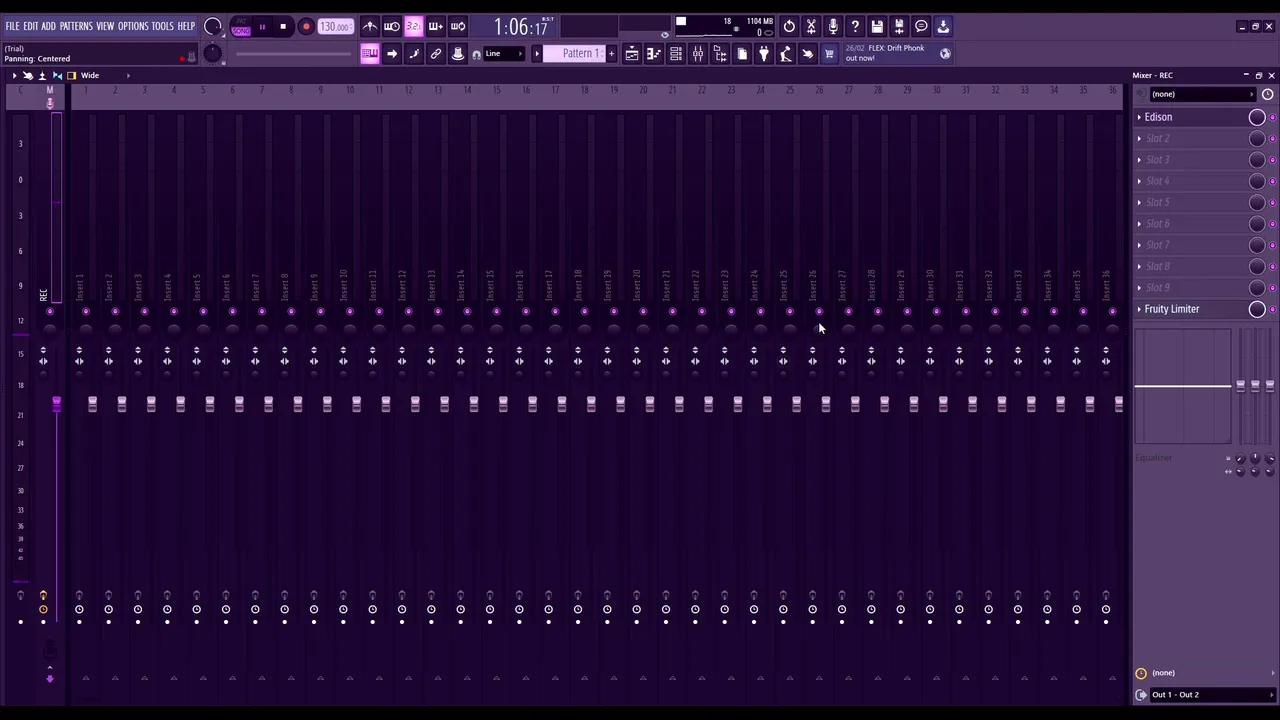Click the shopping cart icon
This screenshot has width=1280, height=720.
coord(829,54)
